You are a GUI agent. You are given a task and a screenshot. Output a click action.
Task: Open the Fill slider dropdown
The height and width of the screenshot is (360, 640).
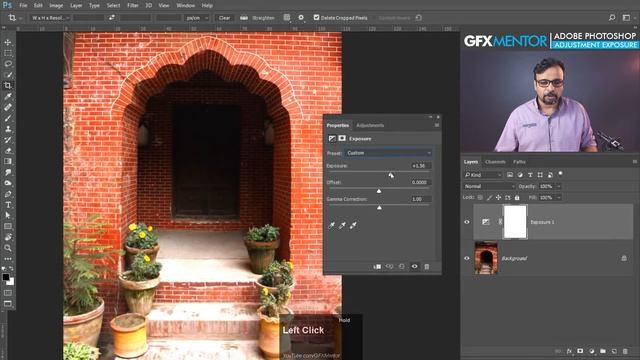click(x=558, y=198)
